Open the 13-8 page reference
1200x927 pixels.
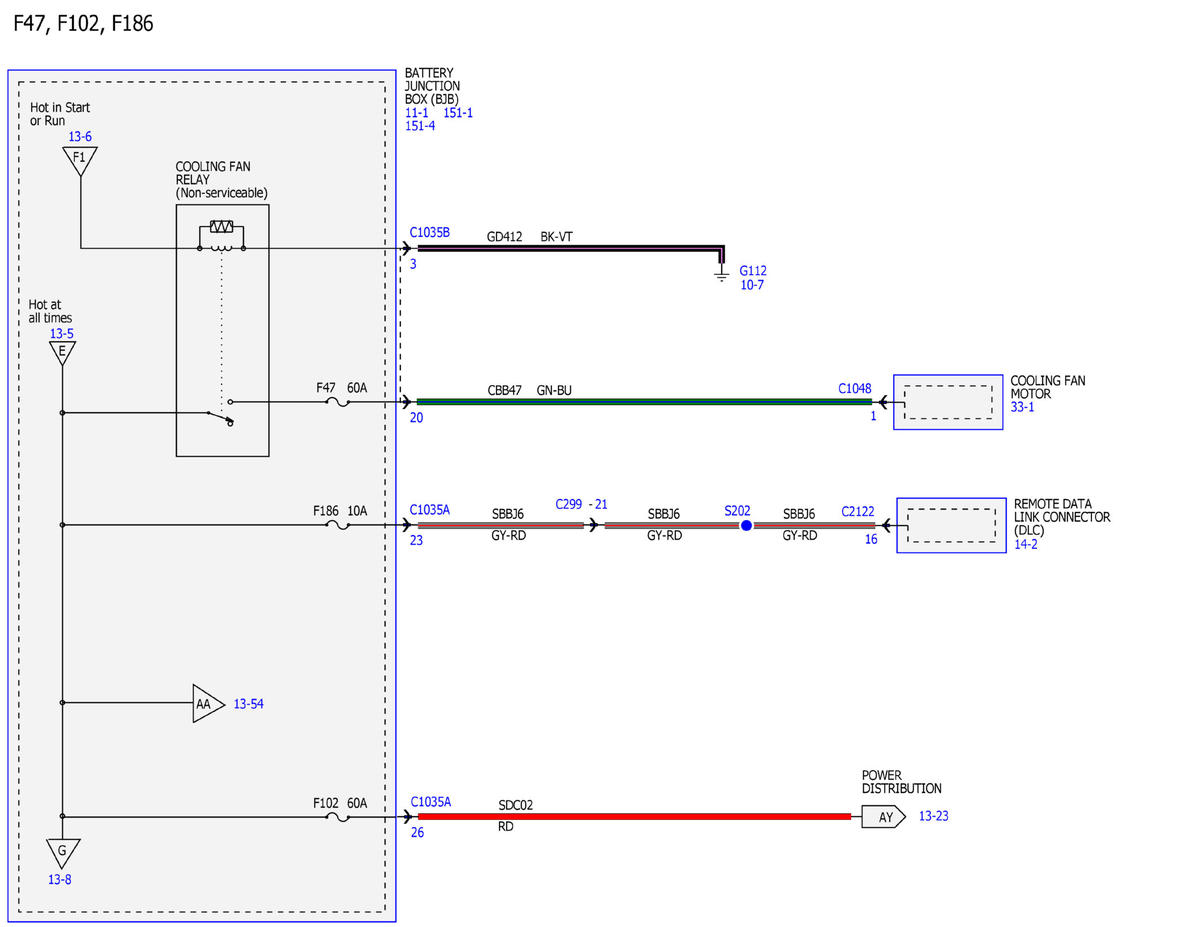61,880
